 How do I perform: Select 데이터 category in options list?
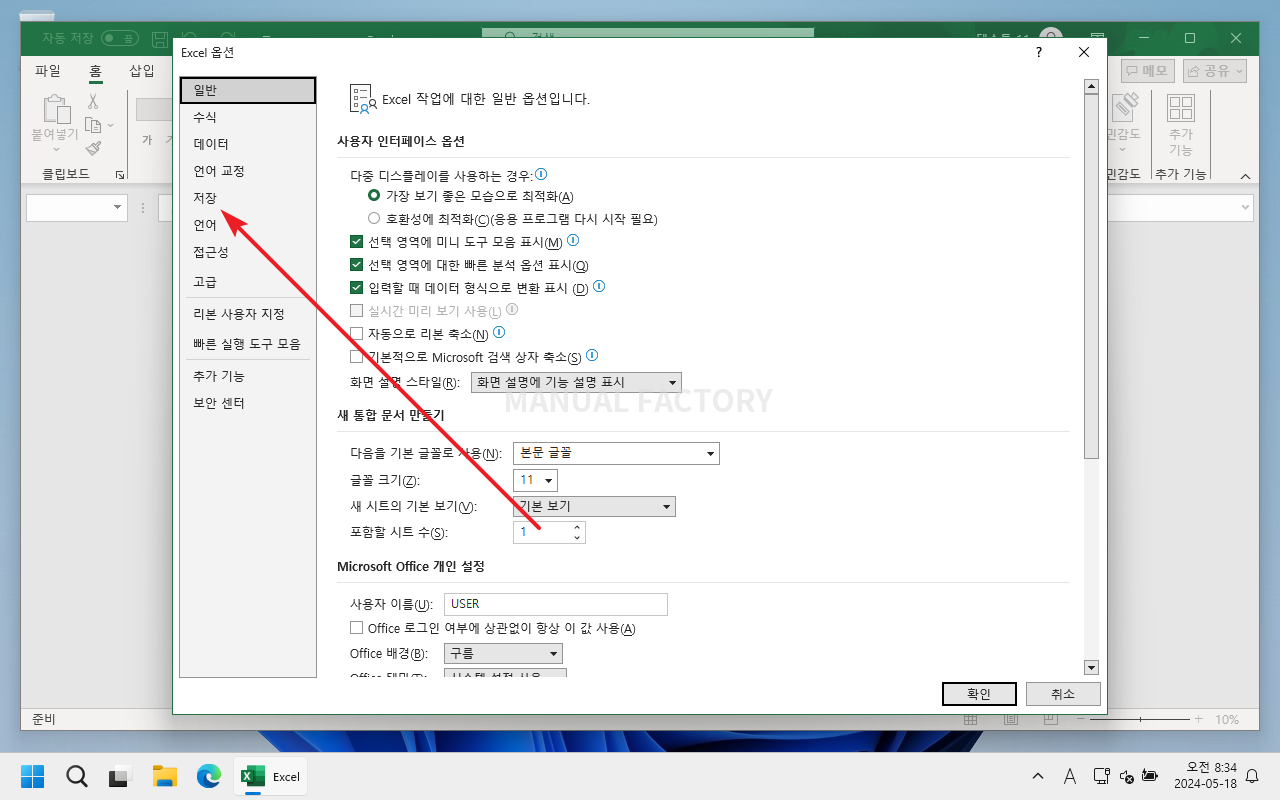(248, 144)
